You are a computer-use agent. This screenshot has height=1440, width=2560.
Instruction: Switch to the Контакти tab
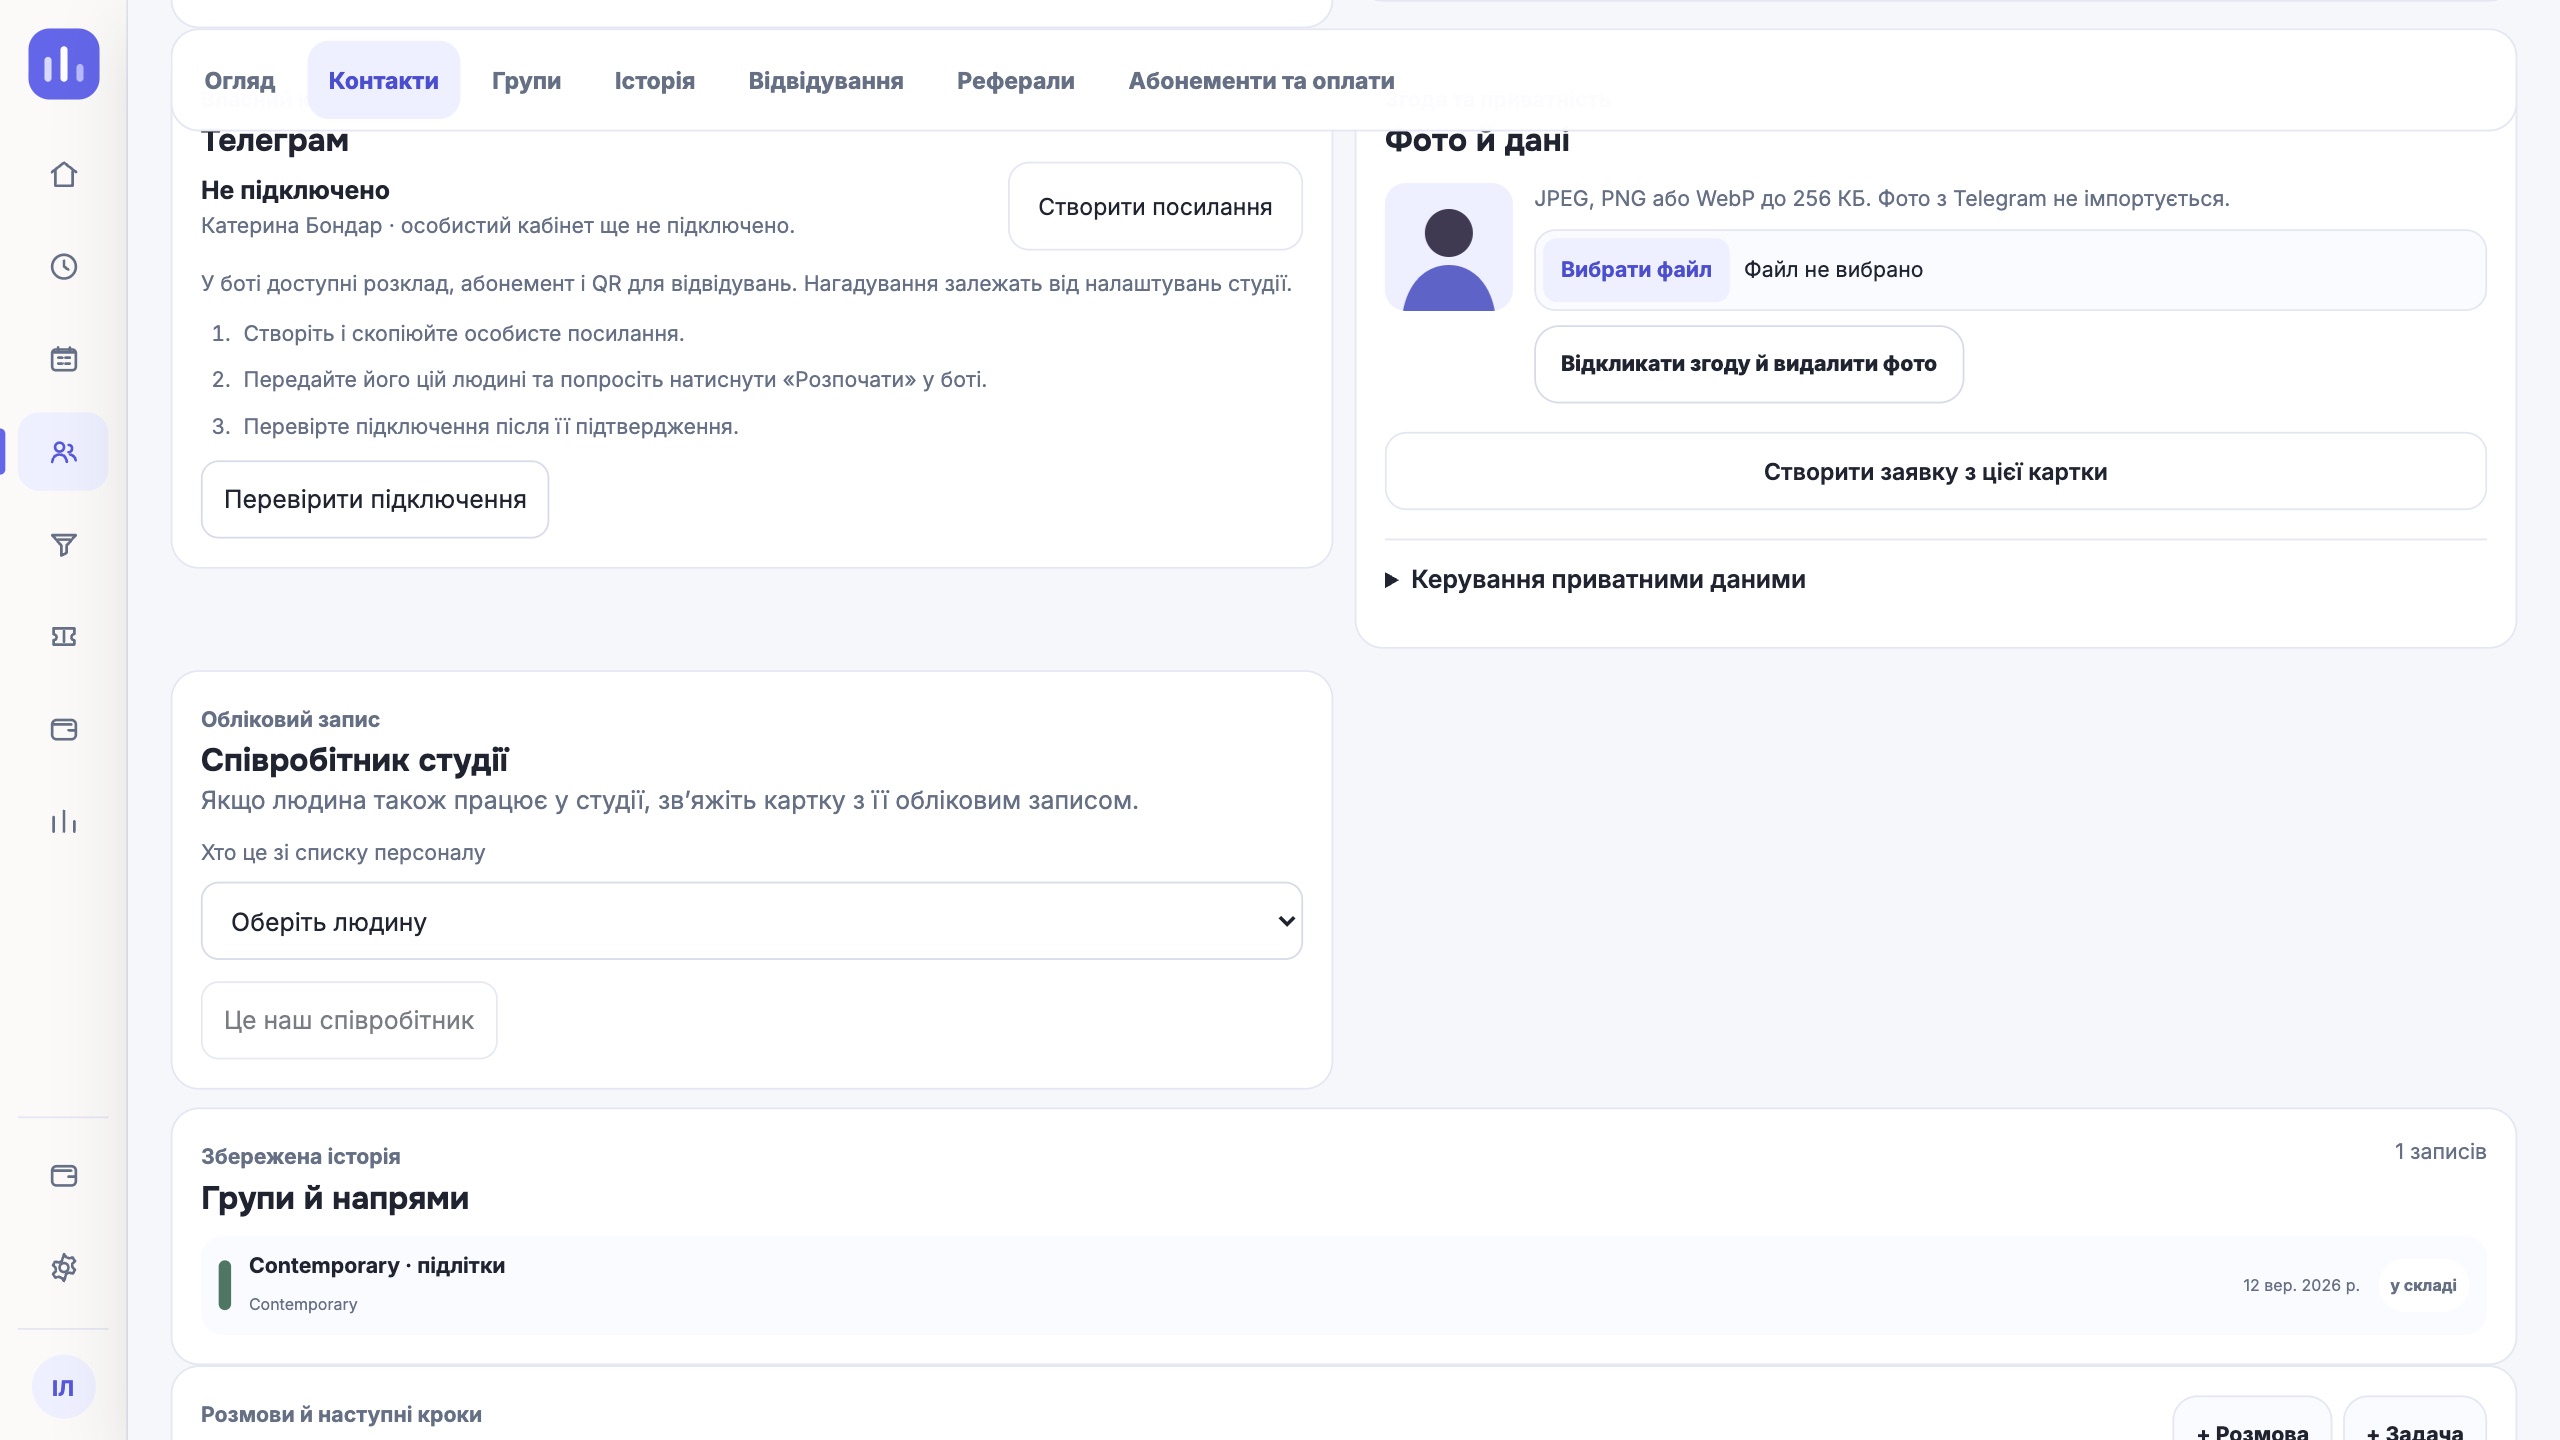(384, 80)
